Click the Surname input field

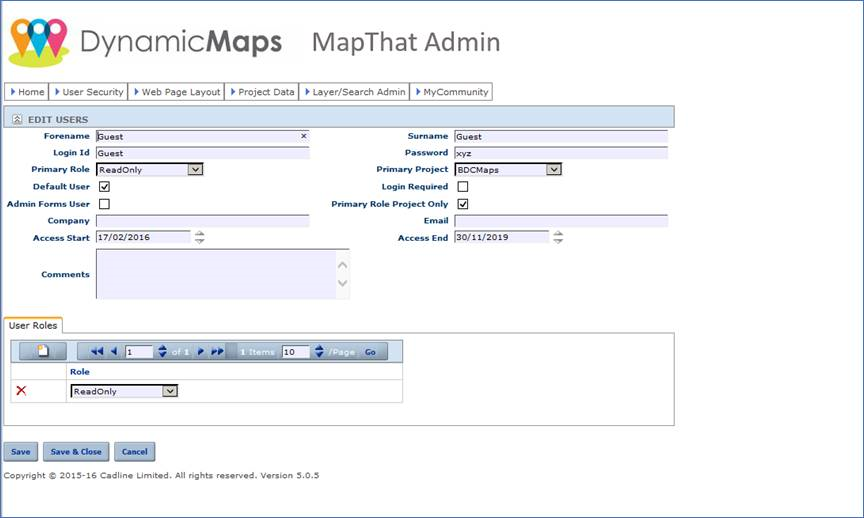point(561,136)
